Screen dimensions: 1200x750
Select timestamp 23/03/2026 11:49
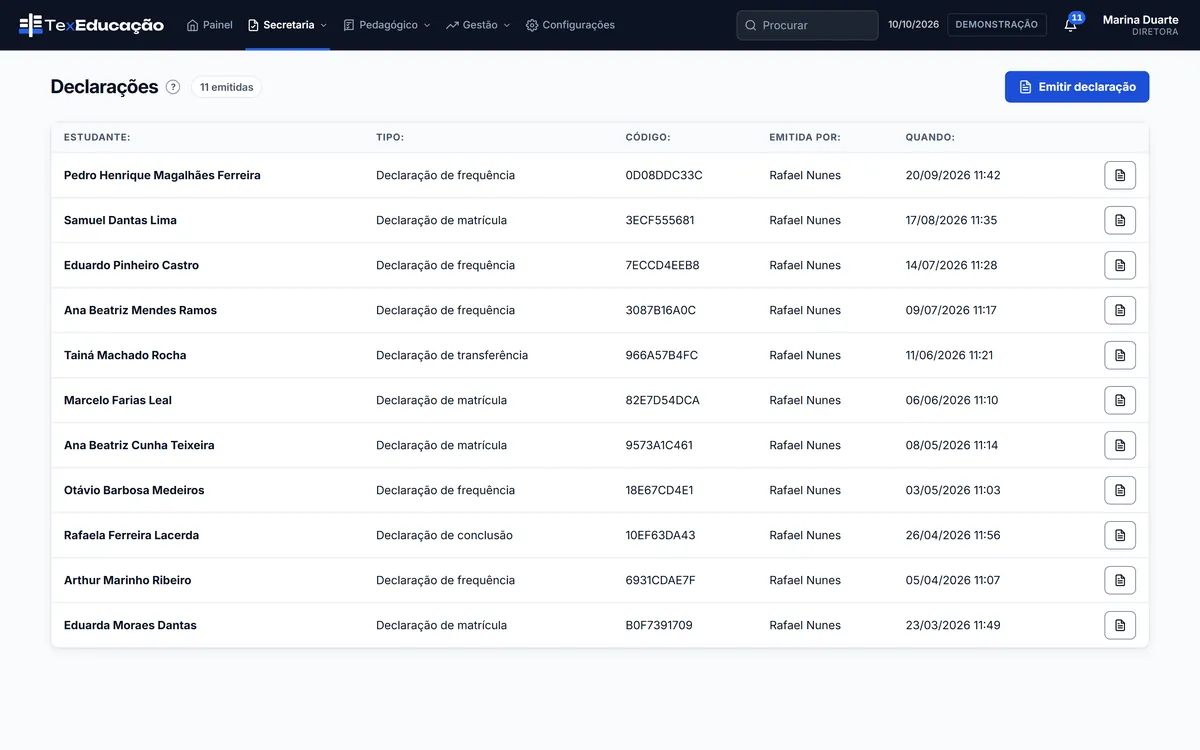point(953,625)
